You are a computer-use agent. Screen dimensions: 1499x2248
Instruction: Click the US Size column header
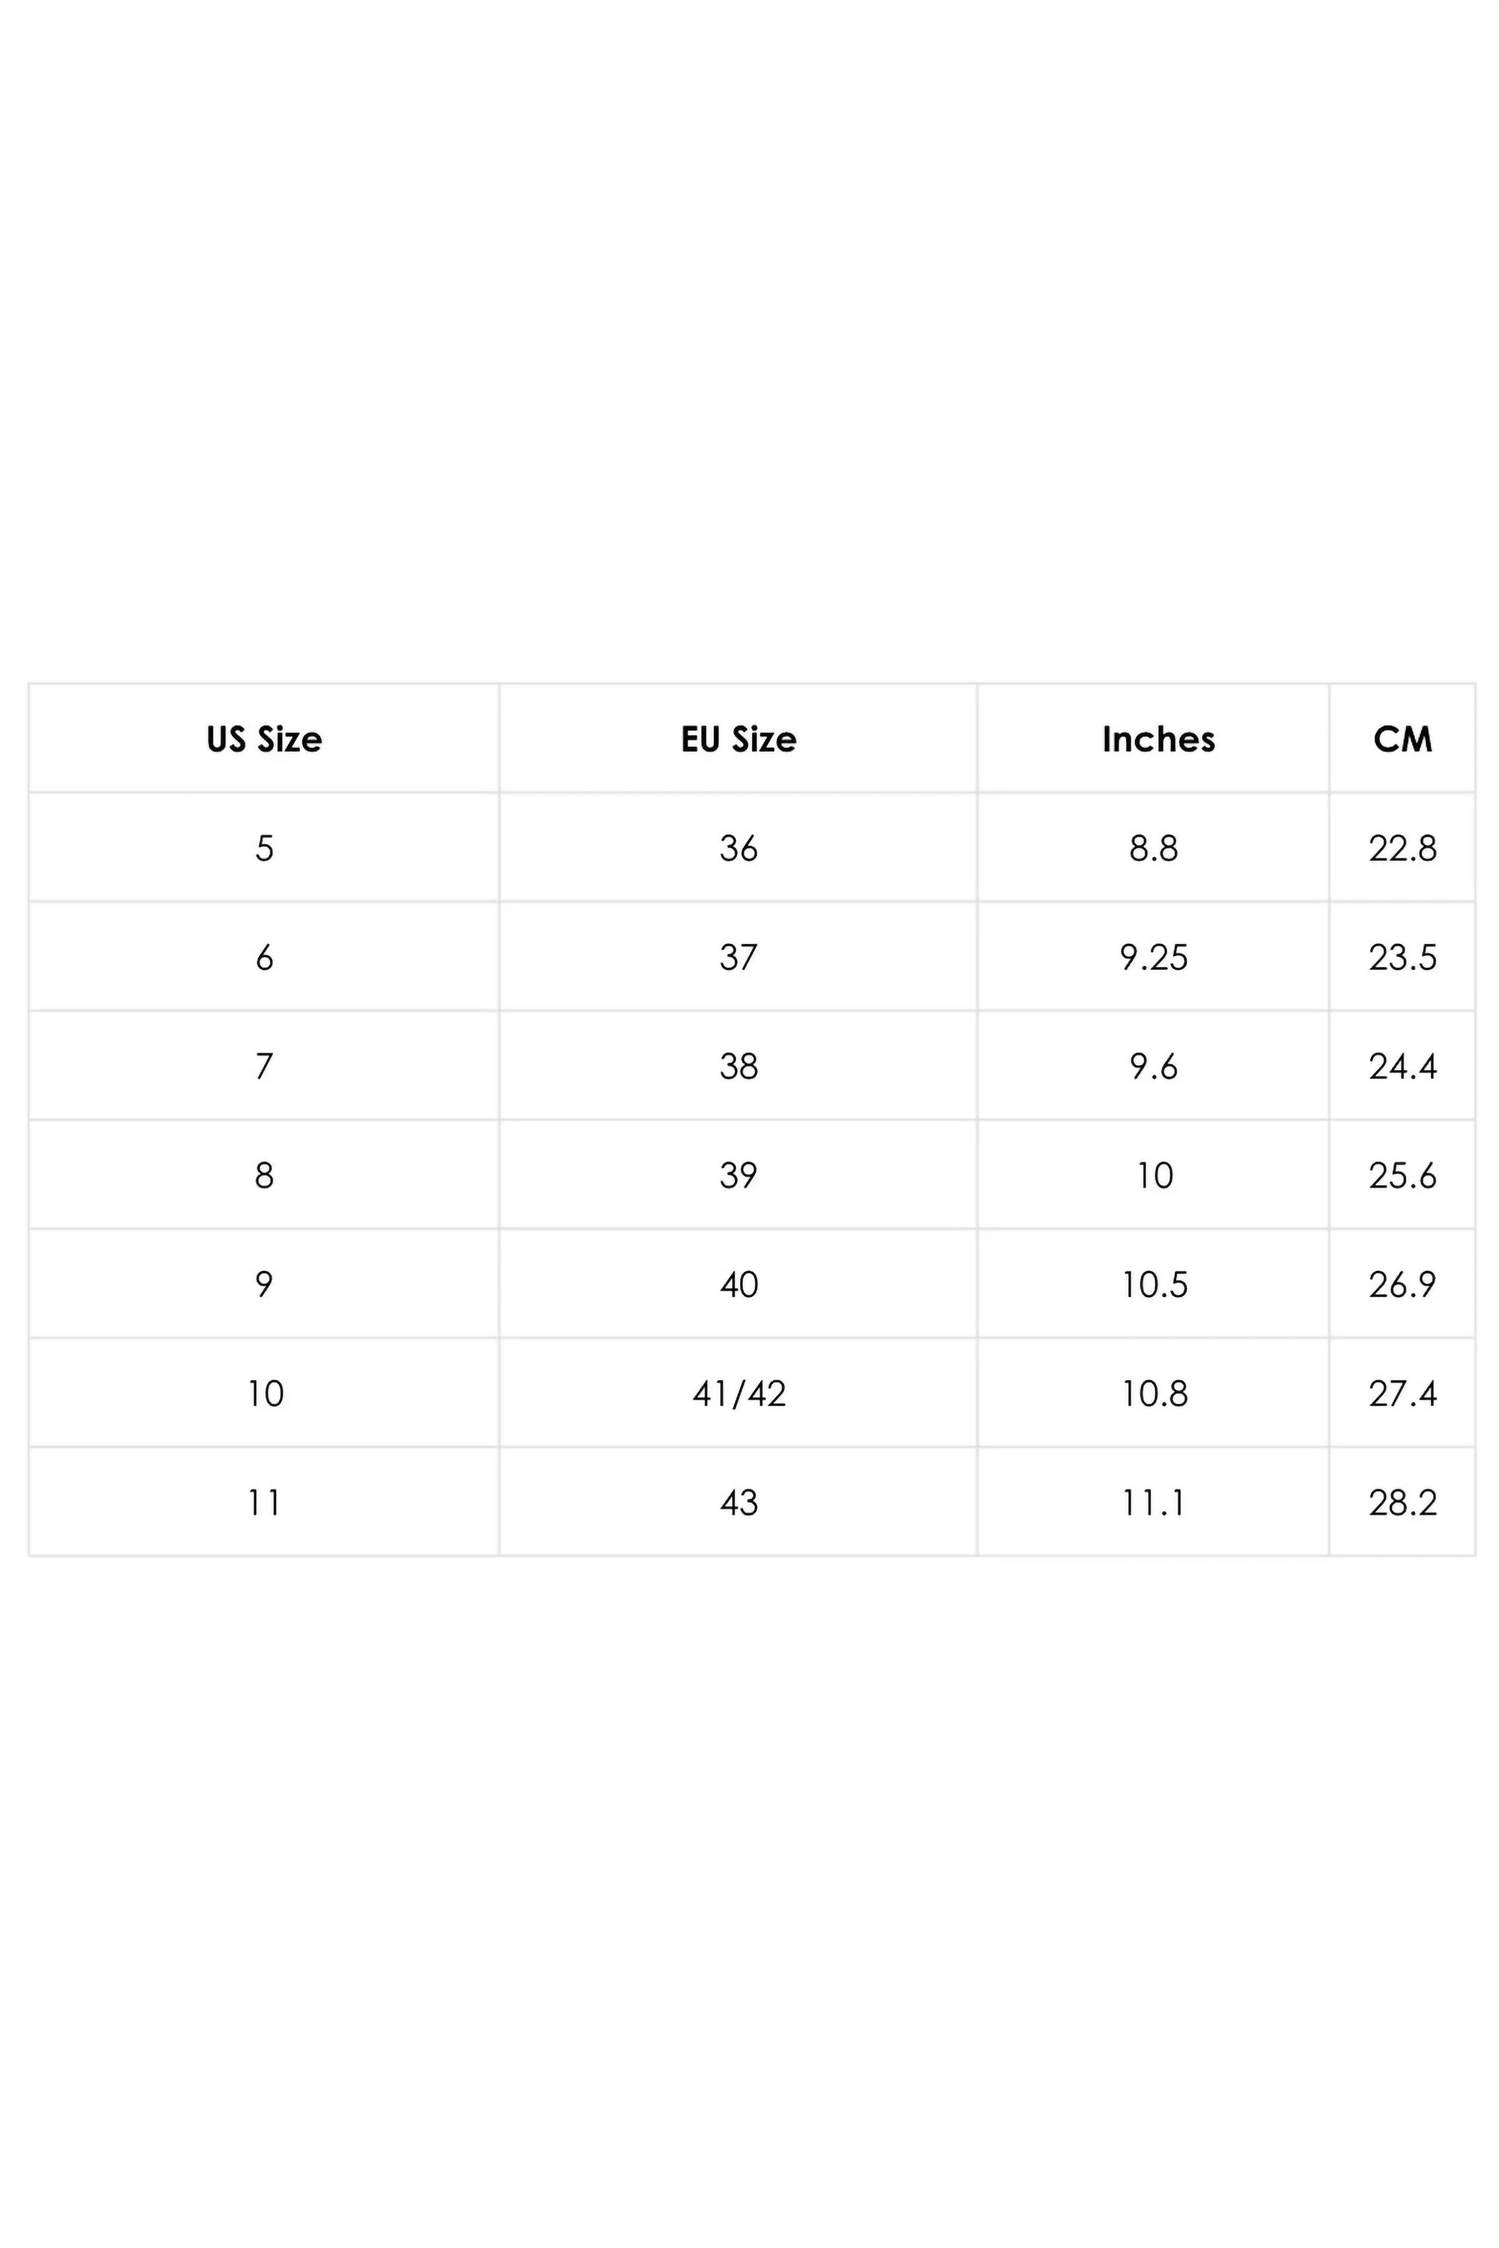[x=264, y=739]
